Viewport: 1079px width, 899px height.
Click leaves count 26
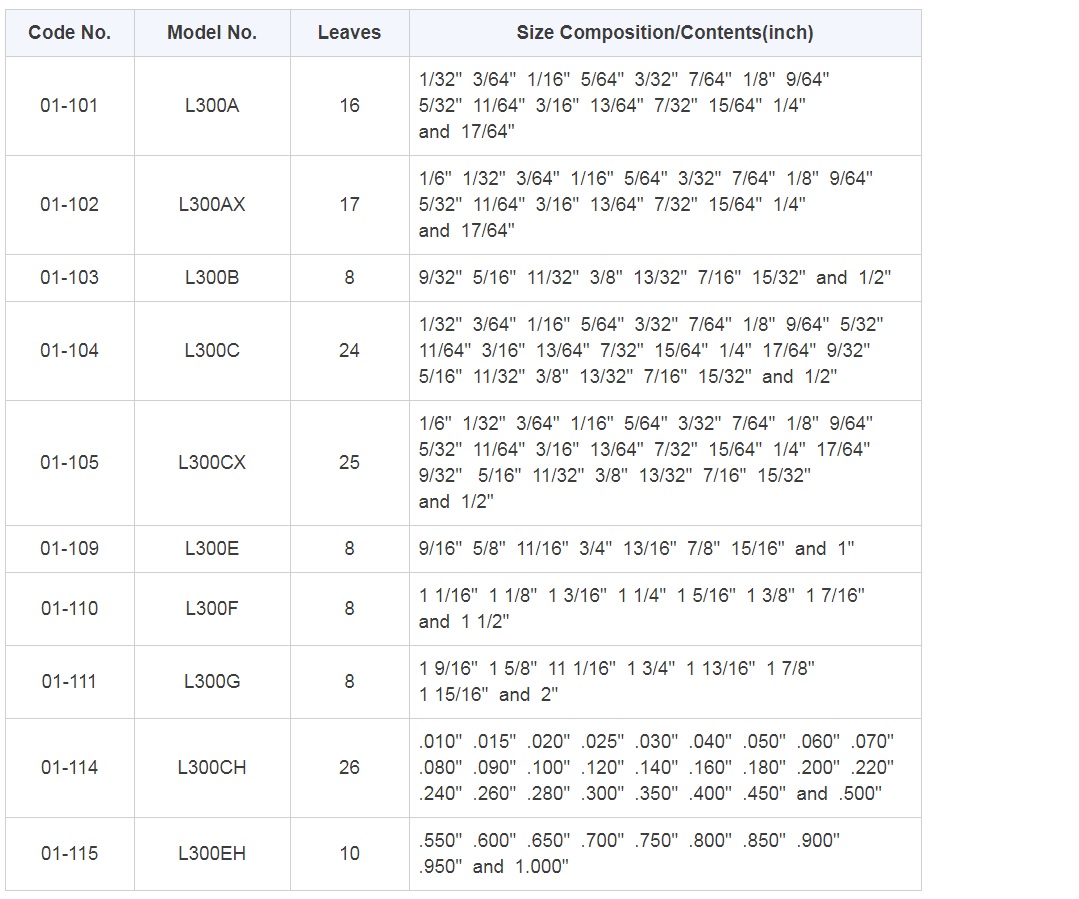[349, 767]
